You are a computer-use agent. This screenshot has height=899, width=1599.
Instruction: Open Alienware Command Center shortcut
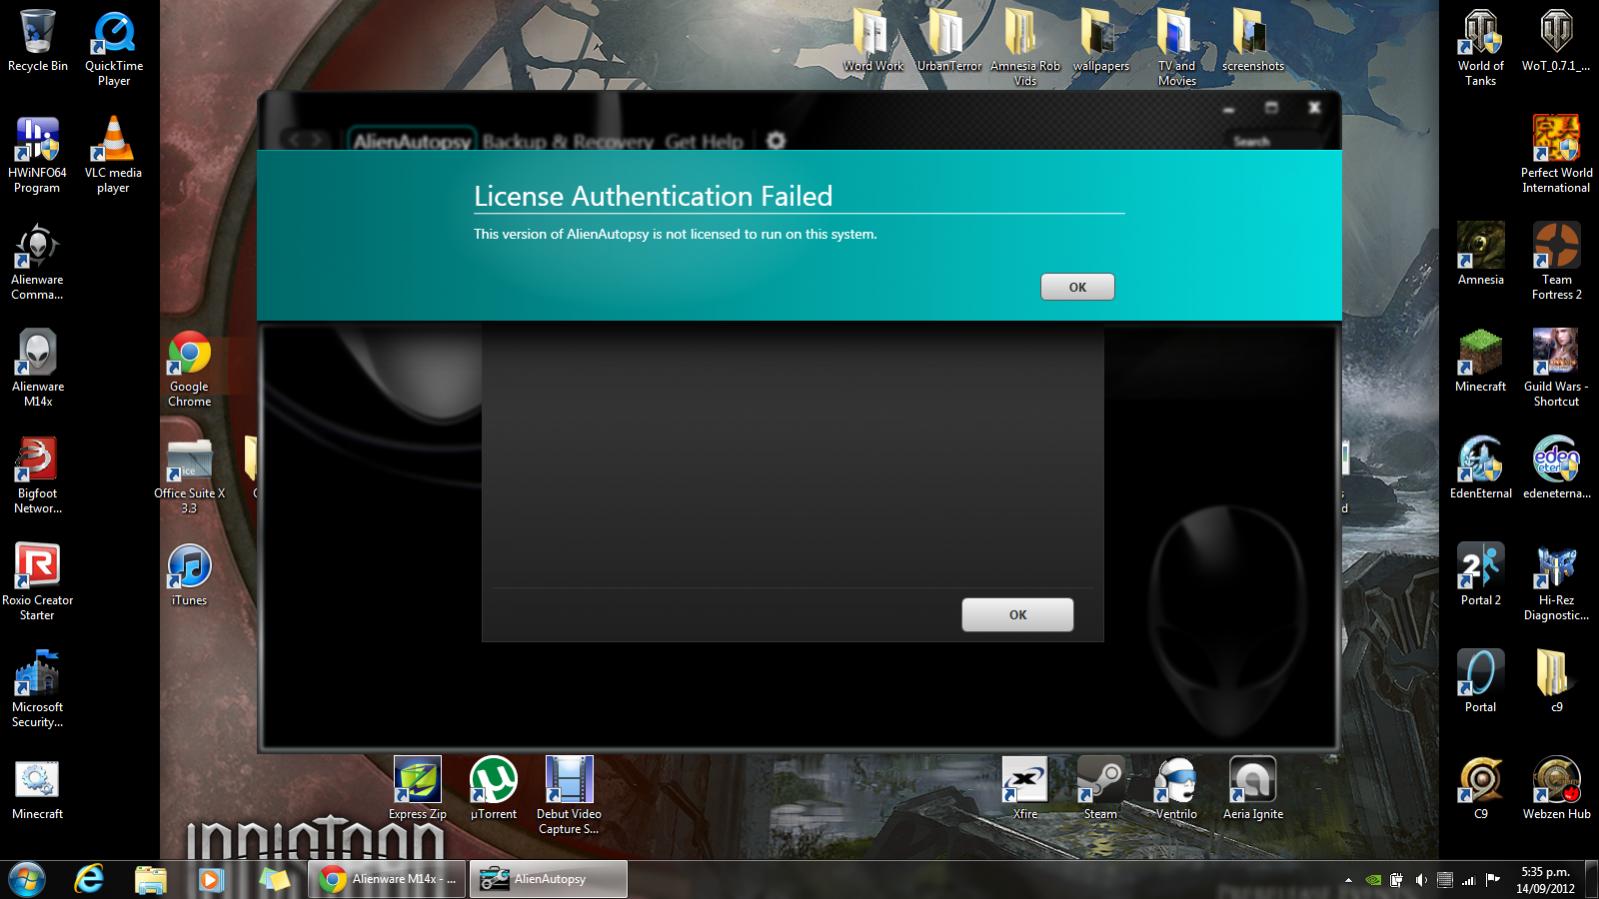click(x=37, y=263)
